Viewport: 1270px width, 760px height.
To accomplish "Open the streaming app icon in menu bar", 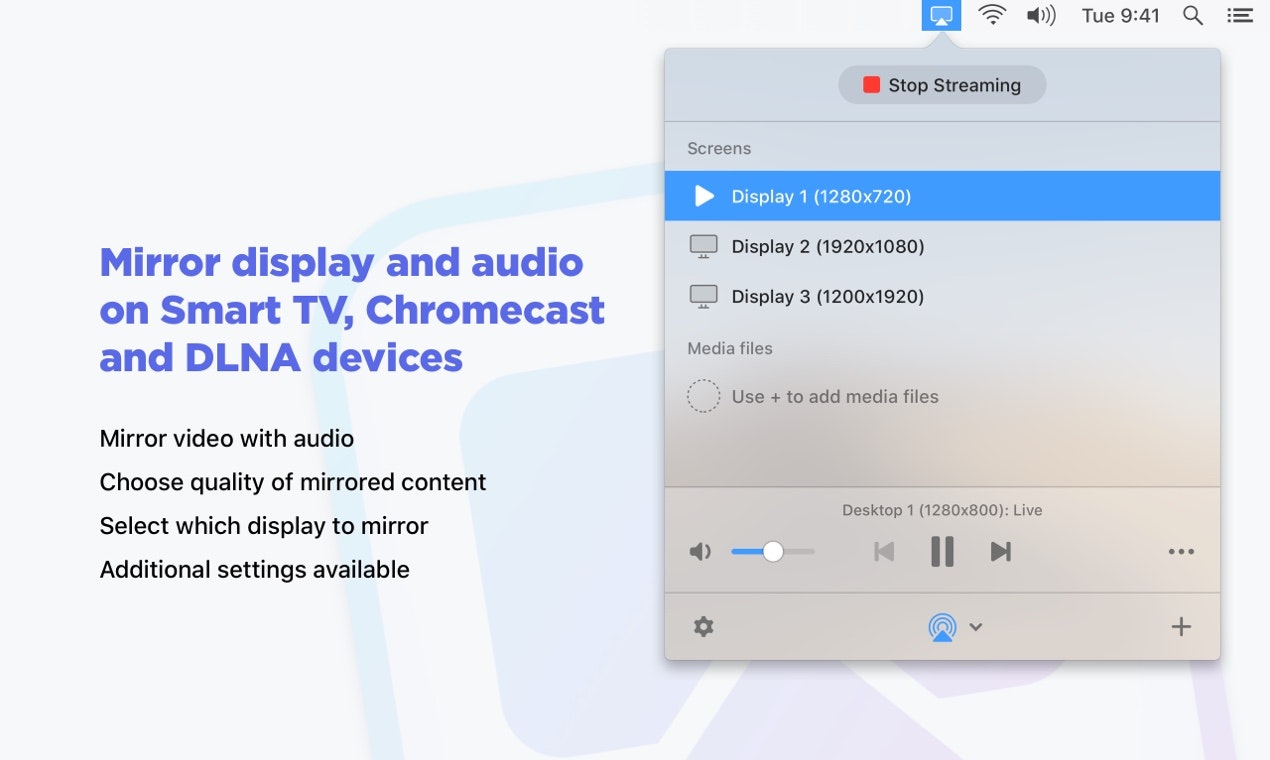I will pos(940,15).
